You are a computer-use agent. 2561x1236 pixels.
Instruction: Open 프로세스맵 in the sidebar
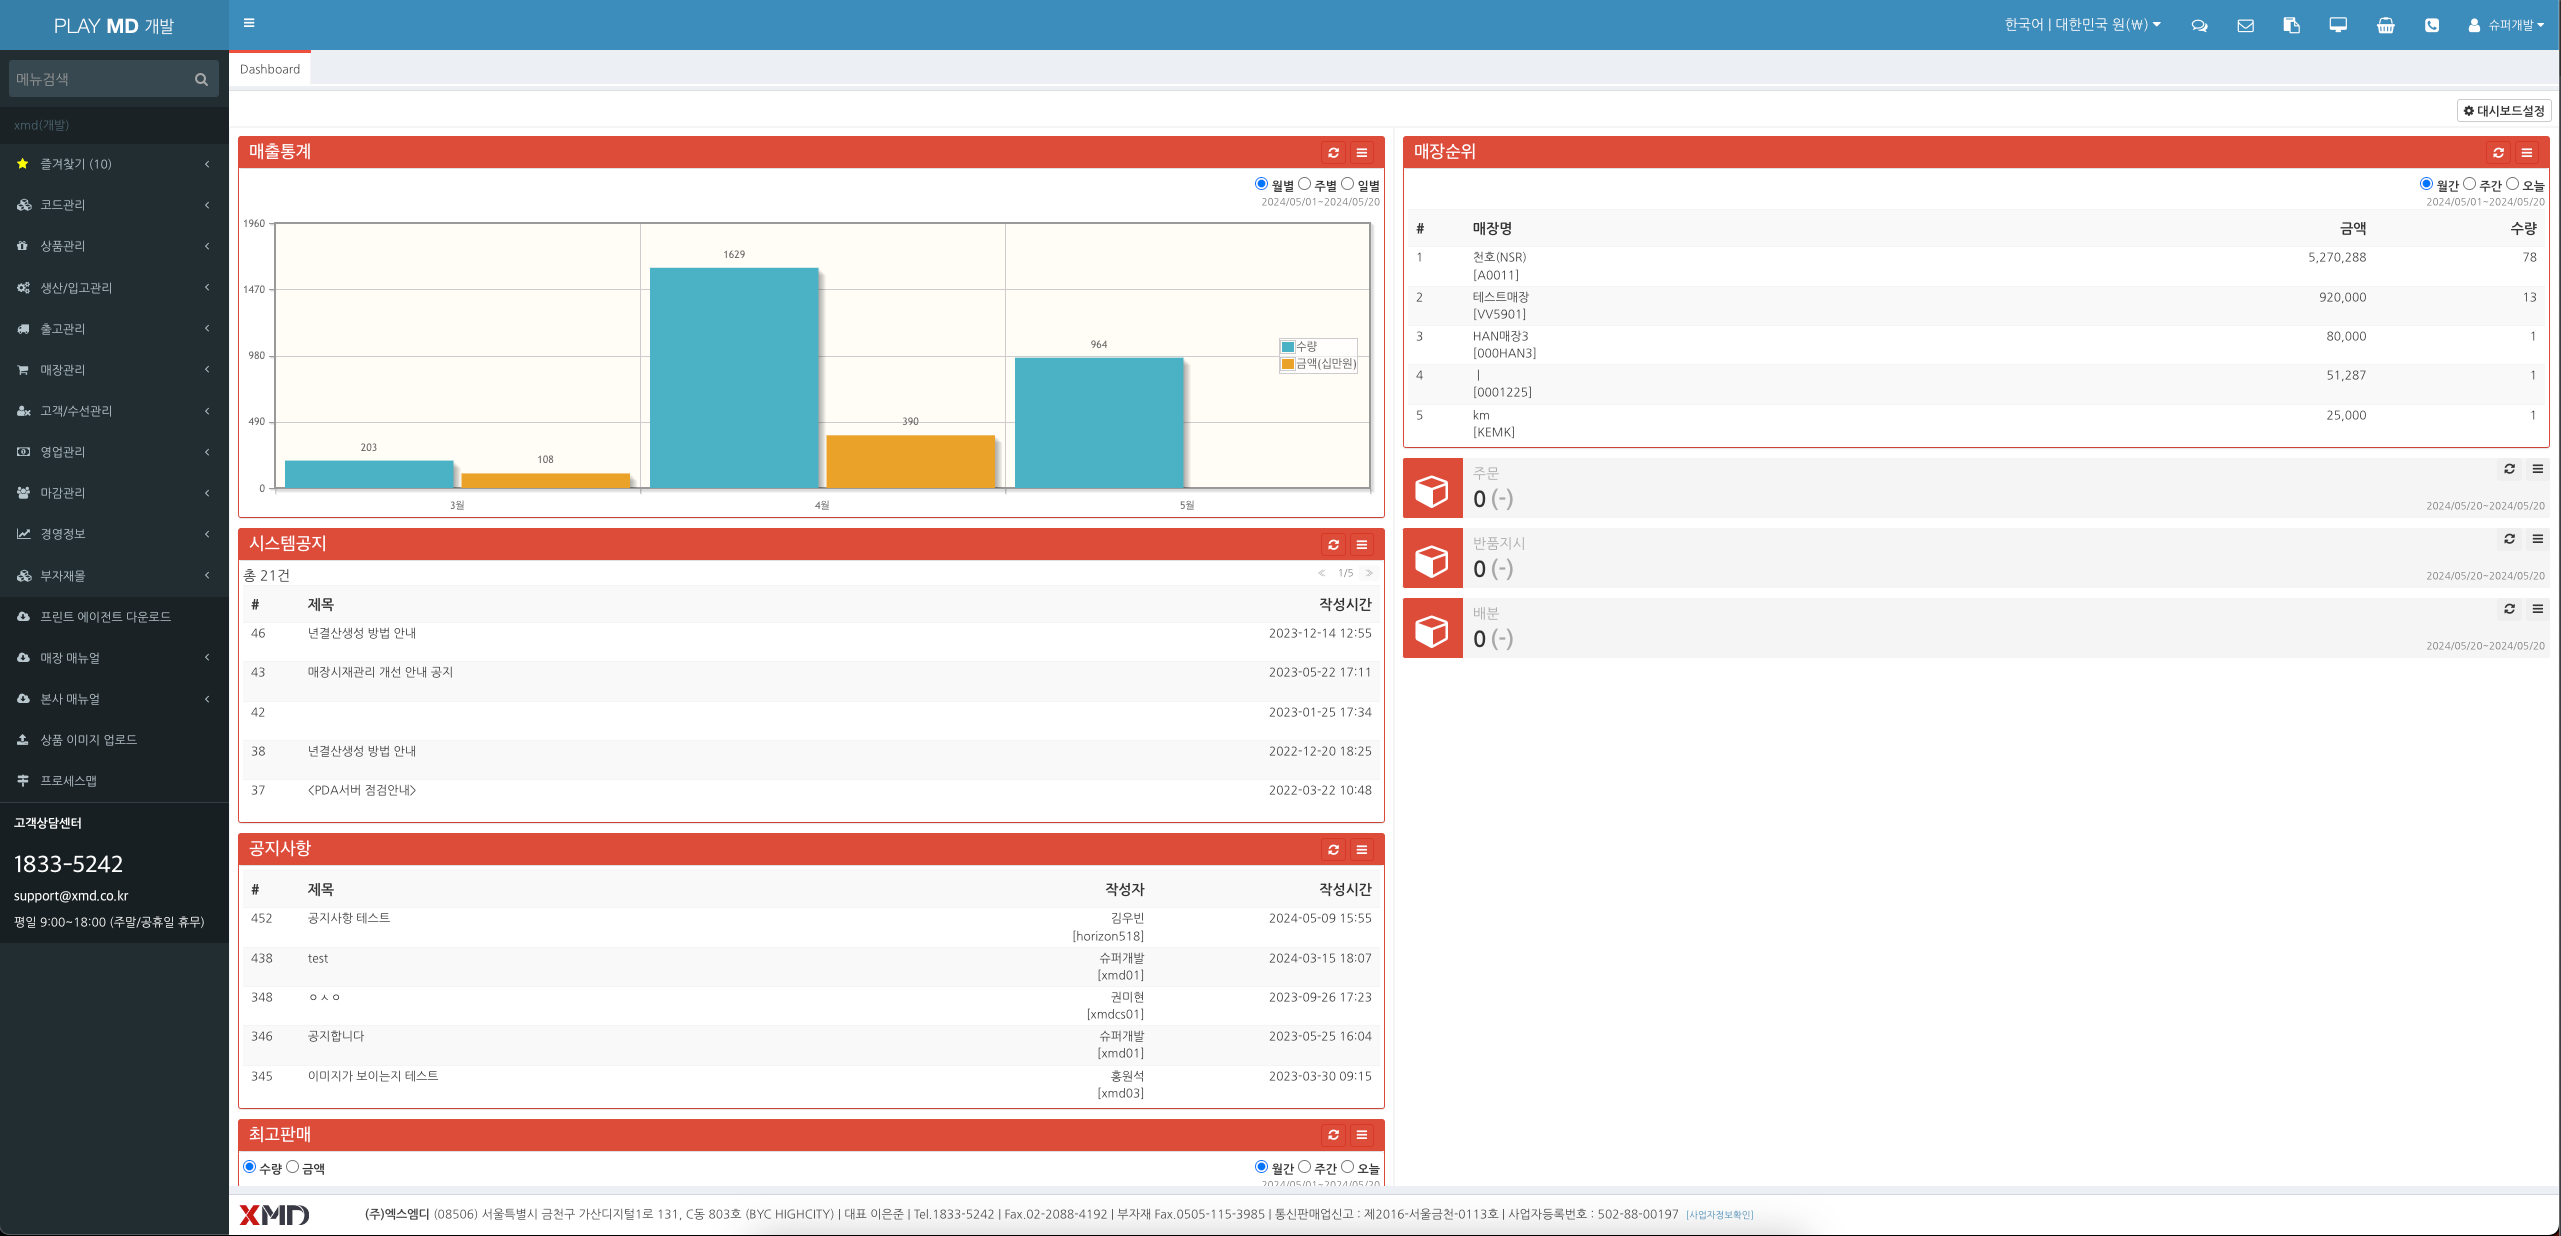tap(68, 781)
